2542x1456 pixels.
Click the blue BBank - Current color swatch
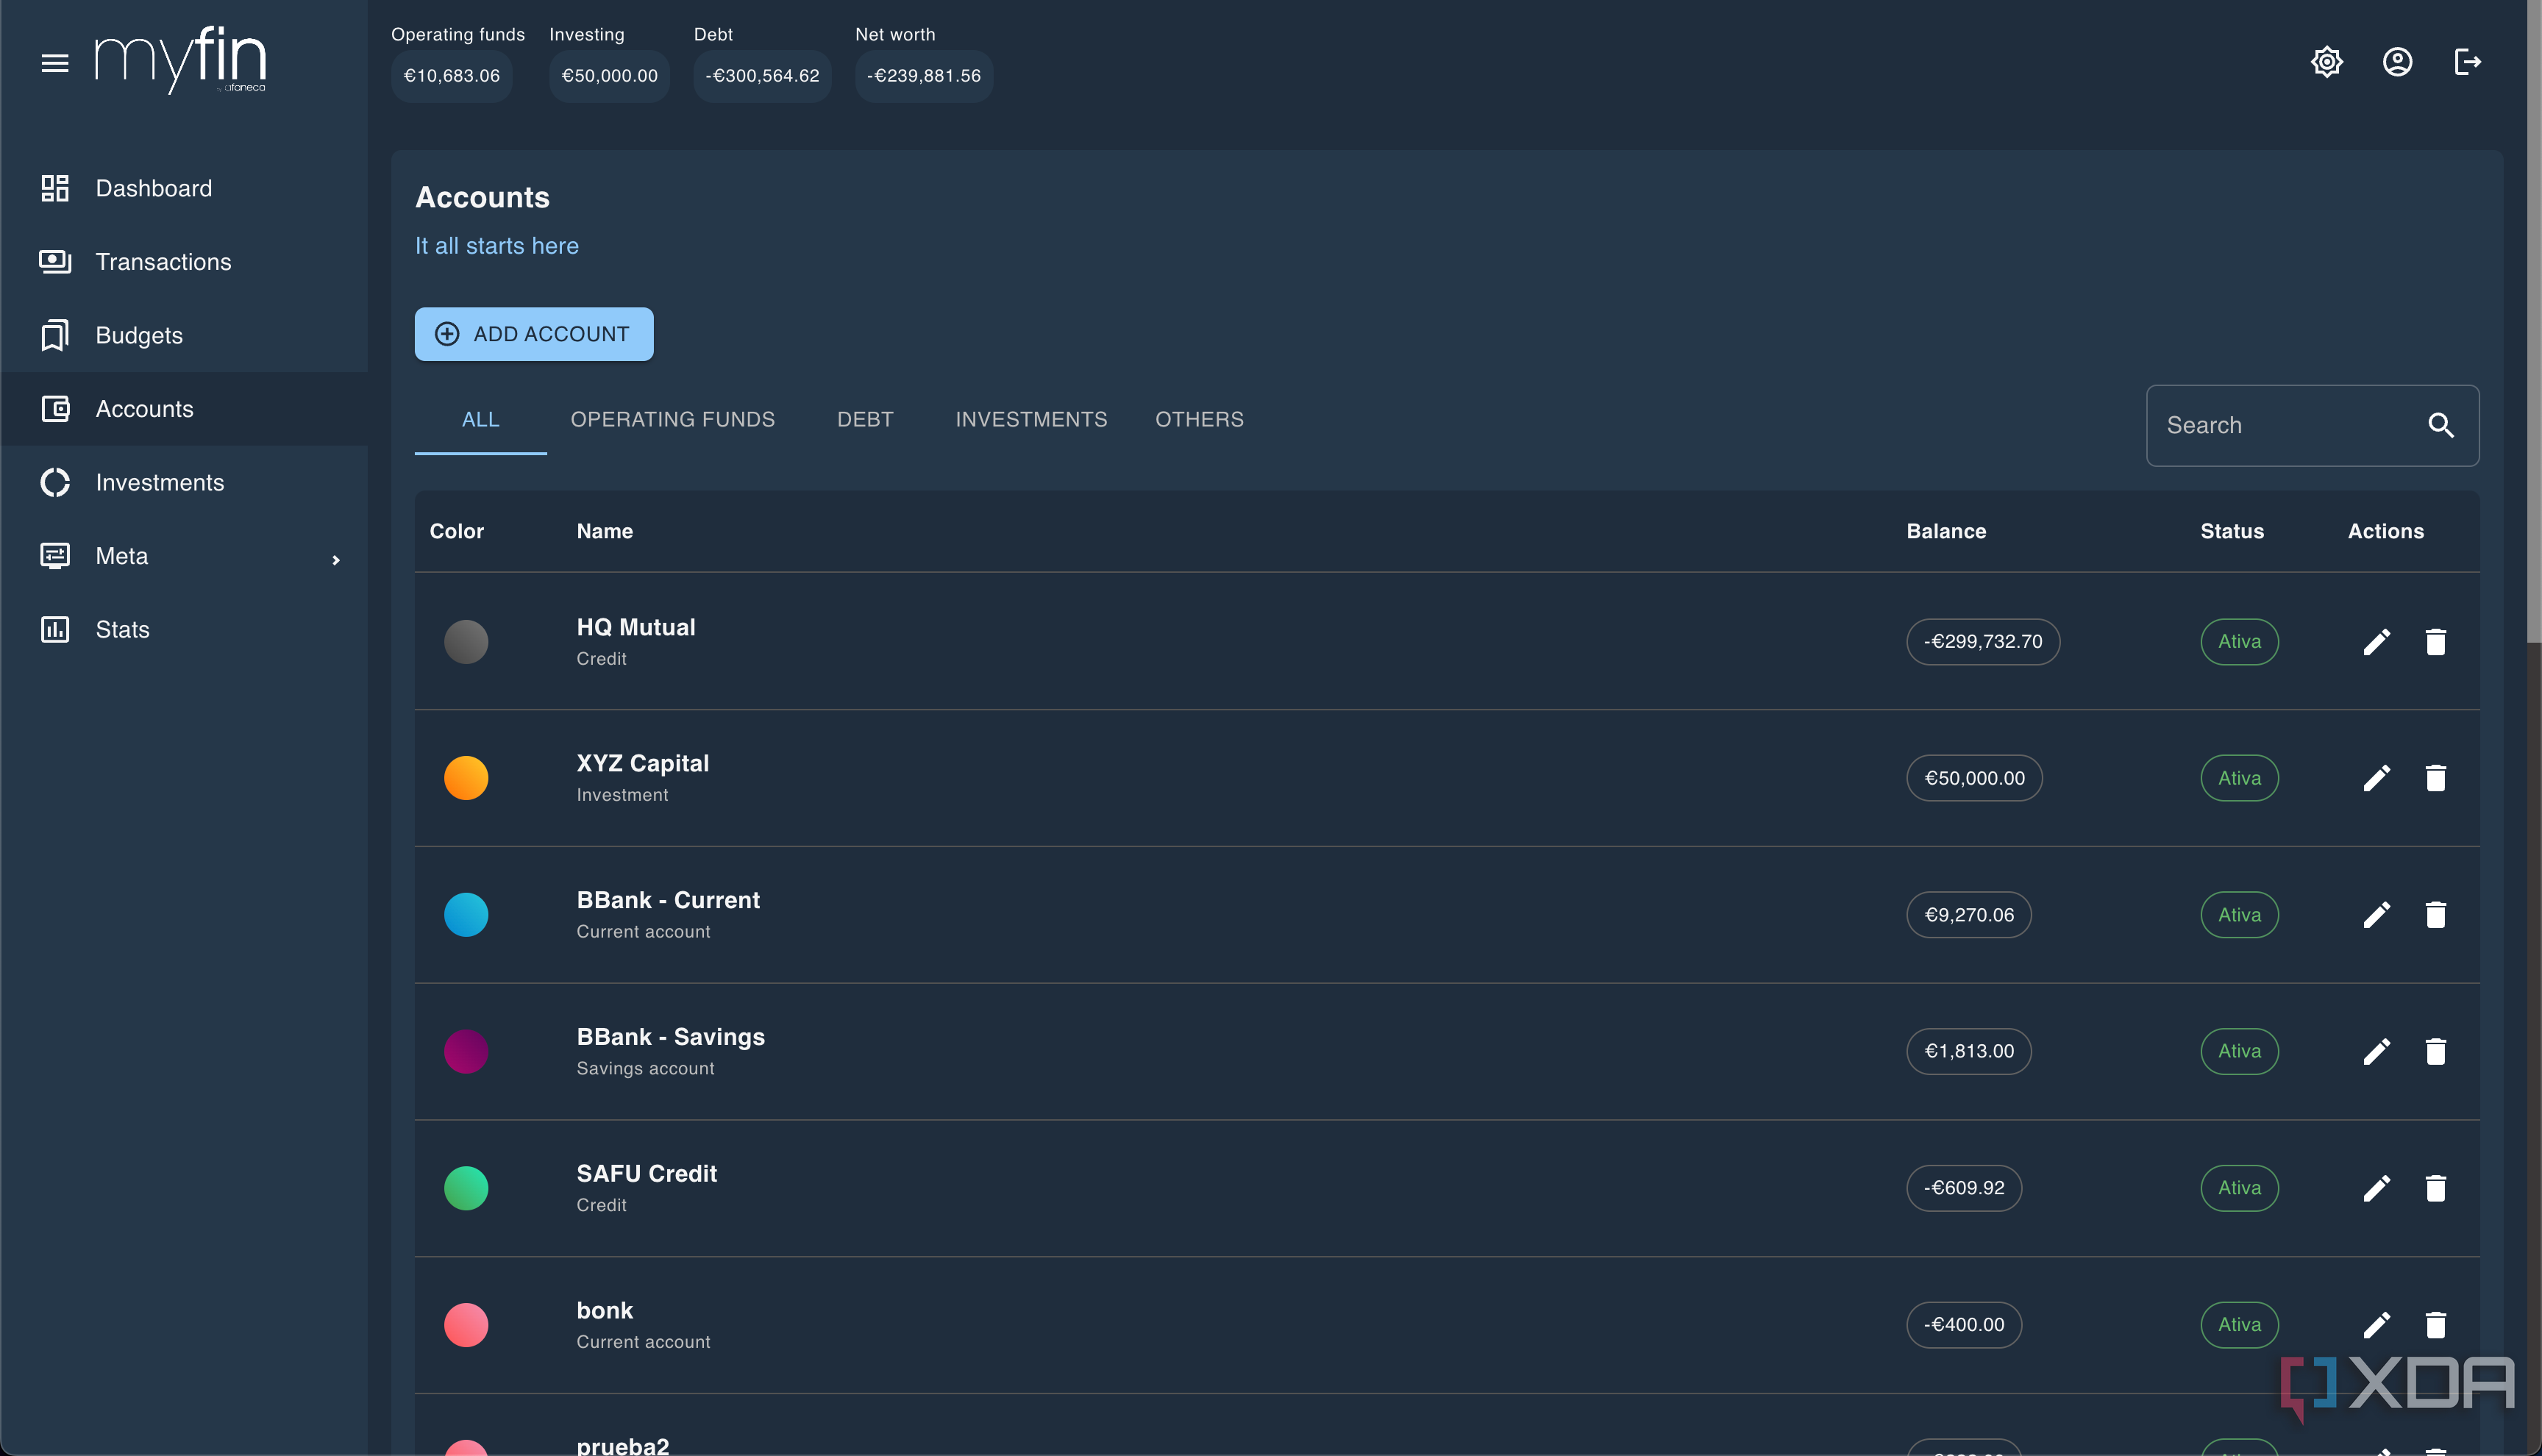[466, 915]
